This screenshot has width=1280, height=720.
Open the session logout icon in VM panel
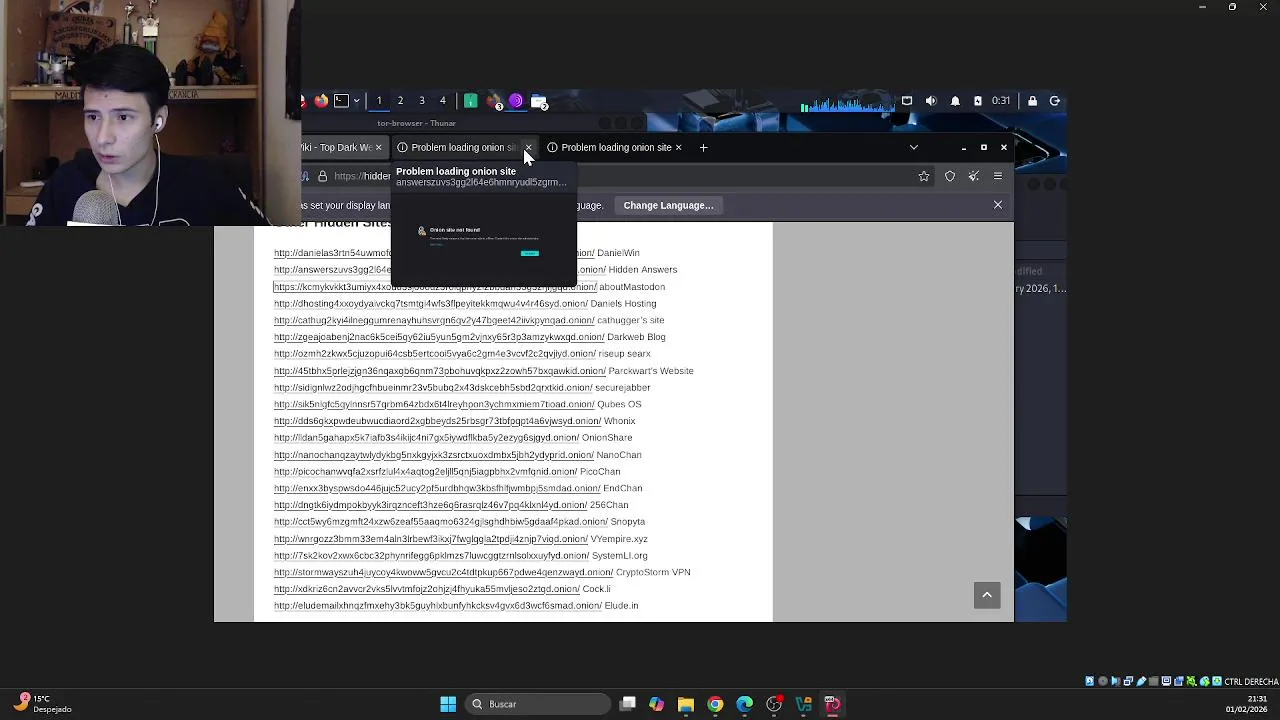pyautogui.click(x=1054, y=101)
